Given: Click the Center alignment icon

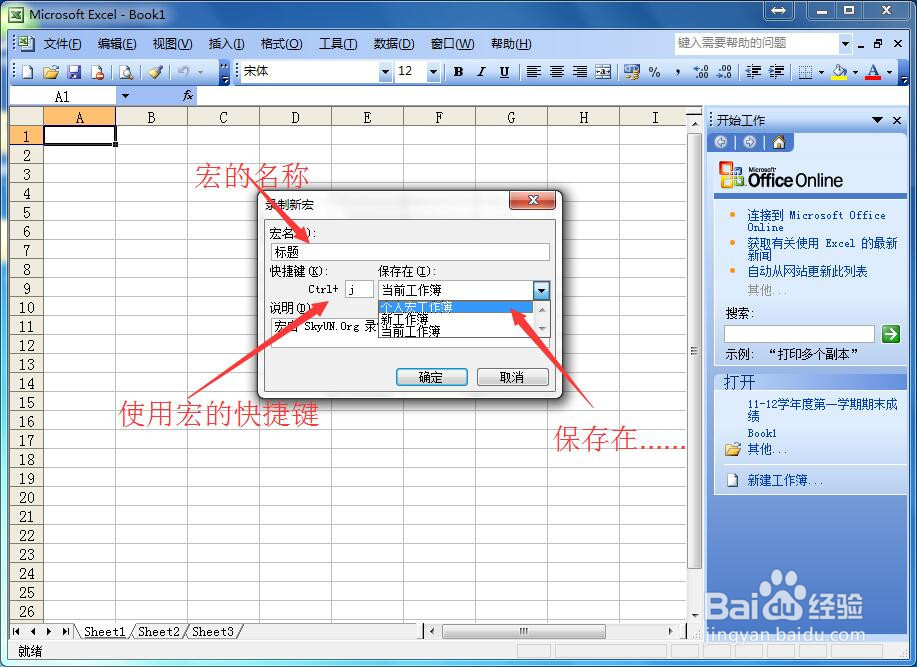Looking at the screenshot, I should pyautogui.click(x=557, y=72).
